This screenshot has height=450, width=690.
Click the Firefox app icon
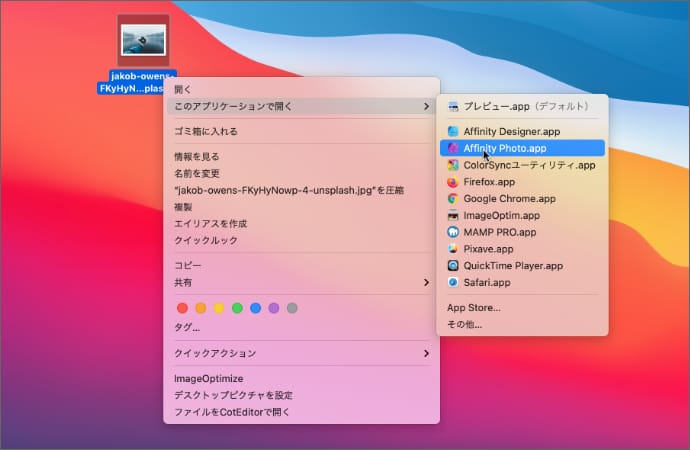453,182
